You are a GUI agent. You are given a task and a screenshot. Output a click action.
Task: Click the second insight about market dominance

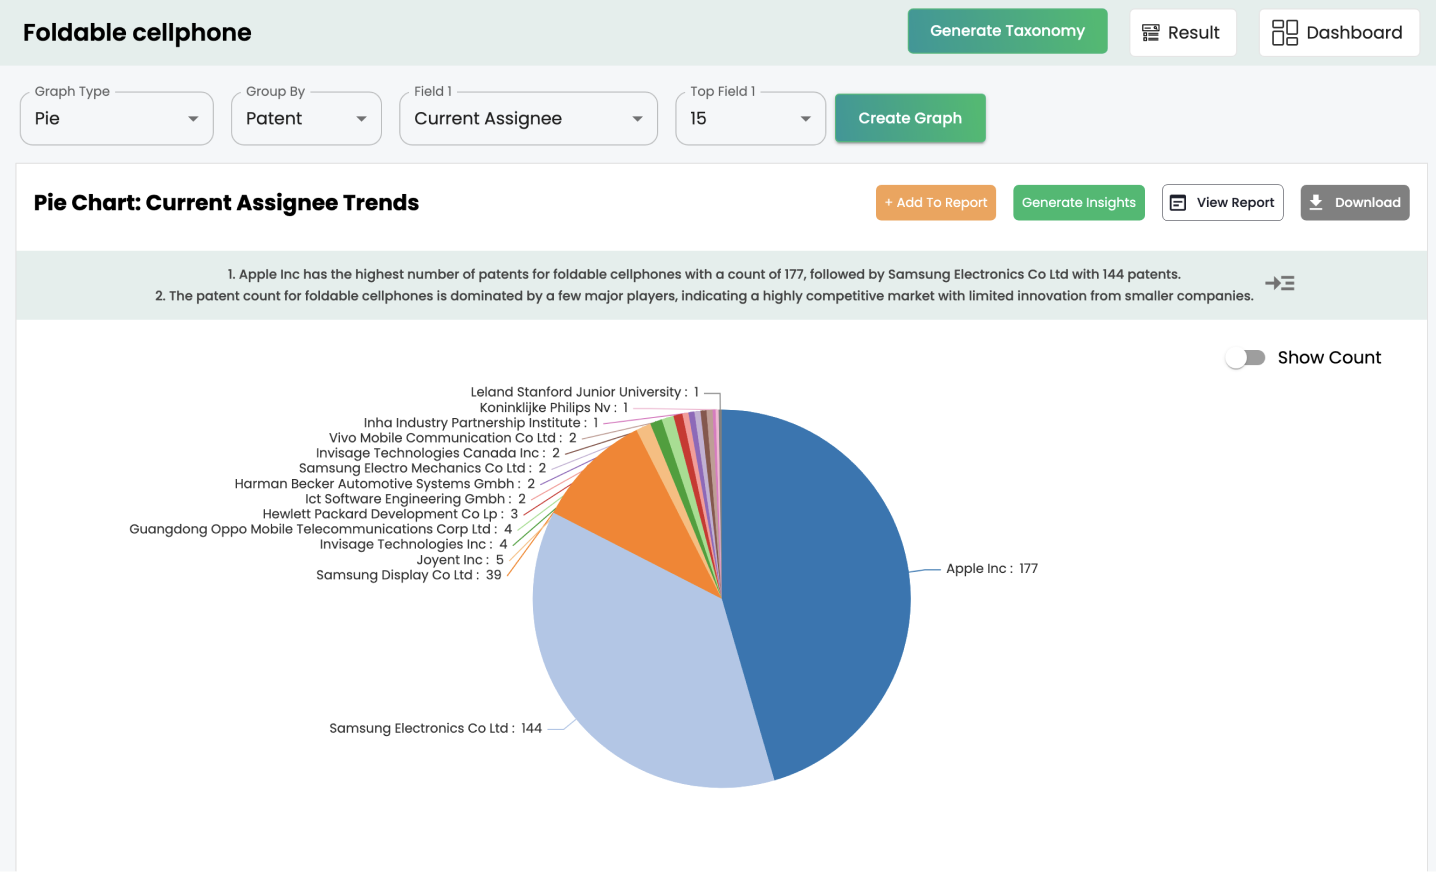[x=704, y=296]
